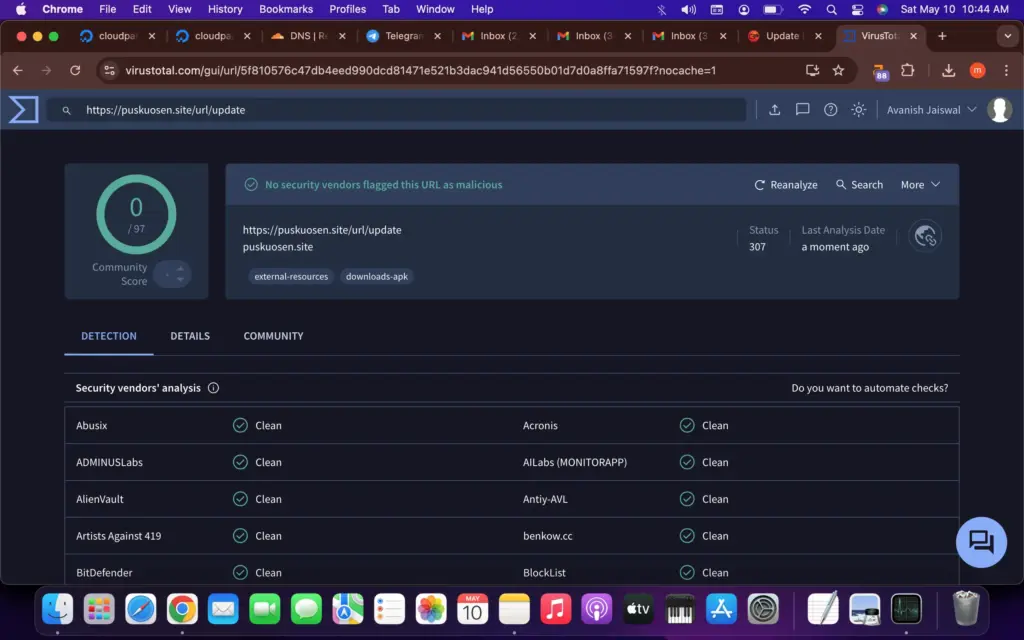This screenshot has width=1024, height=640.
Task: Open Safari from the dock
Action: (140, 609)
